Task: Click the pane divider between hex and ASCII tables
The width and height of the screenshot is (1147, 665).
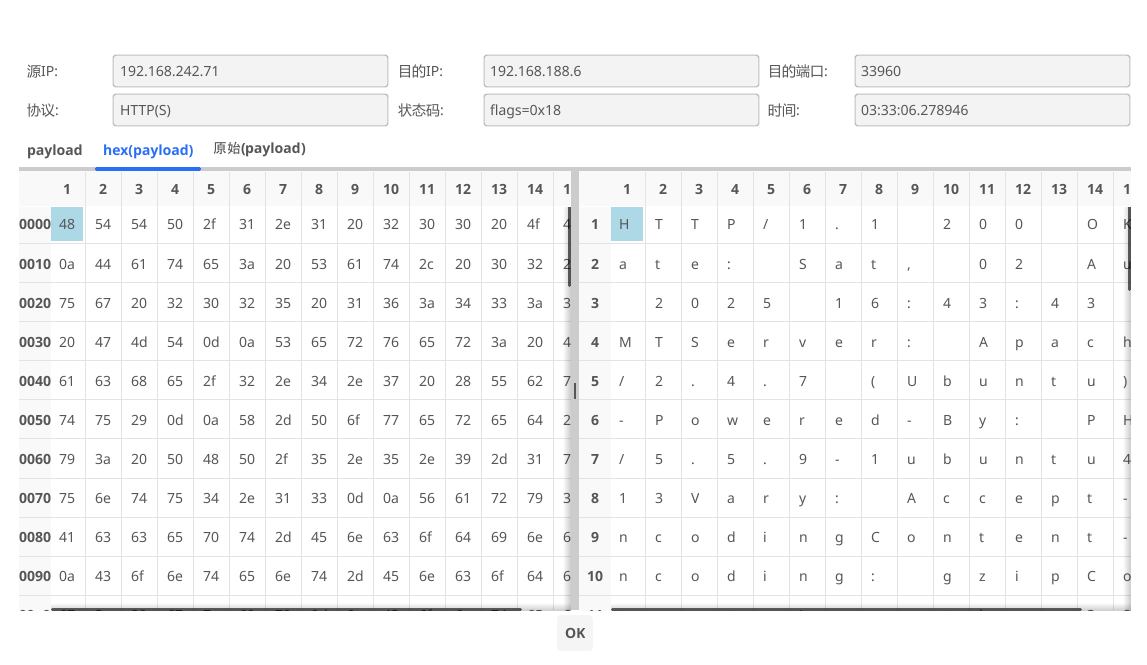Action: click(574, 390)
